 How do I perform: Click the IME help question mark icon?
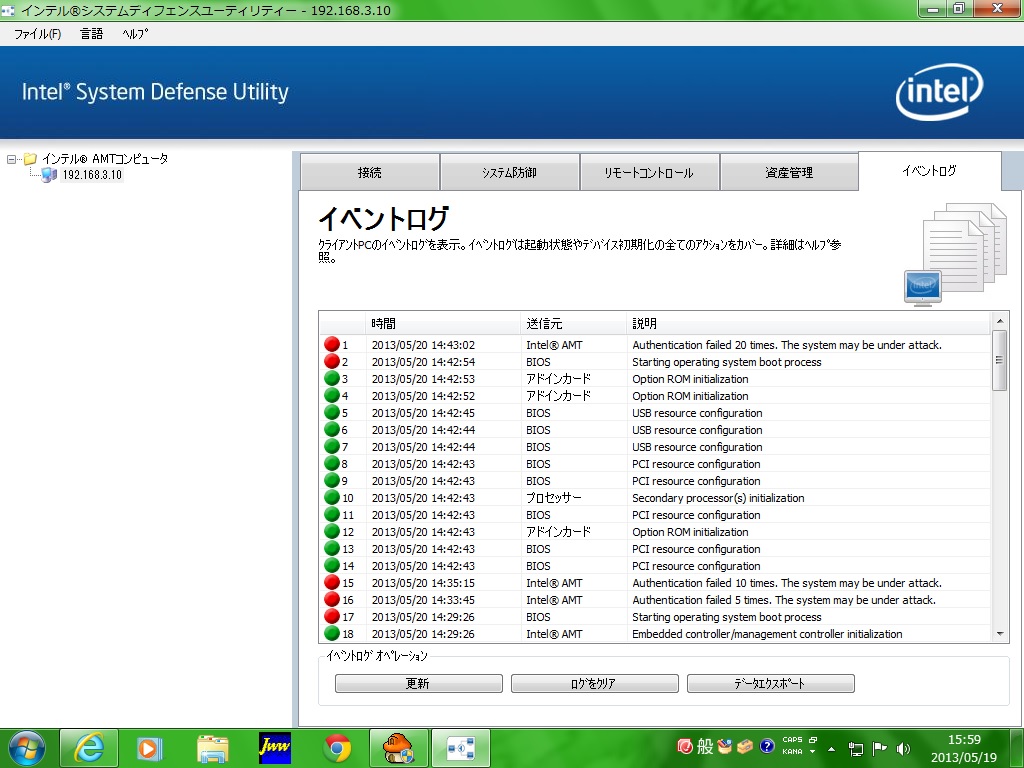point(767,745)
